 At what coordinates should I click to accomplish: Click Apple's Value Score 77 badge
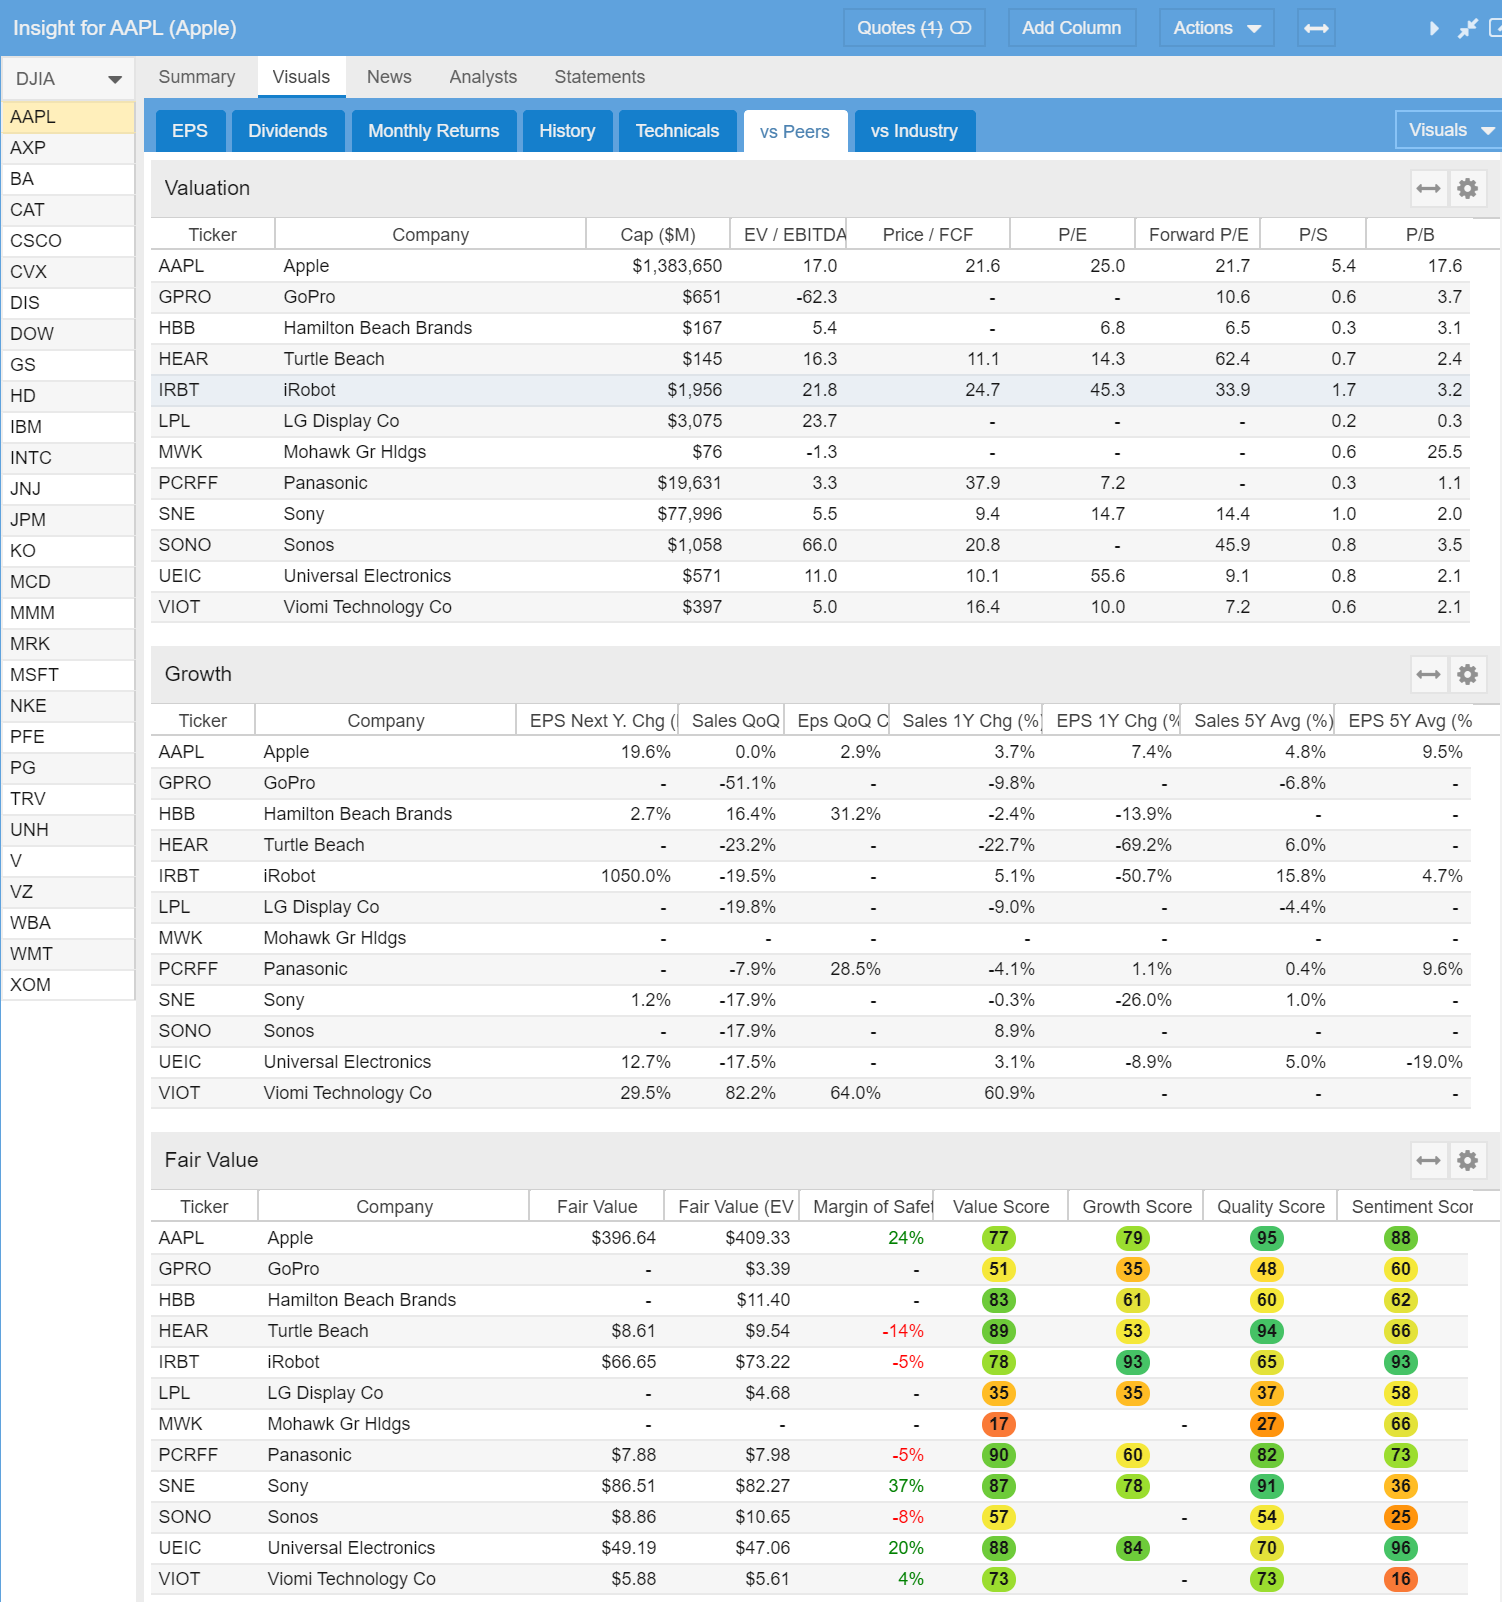tap(999, 1238)
